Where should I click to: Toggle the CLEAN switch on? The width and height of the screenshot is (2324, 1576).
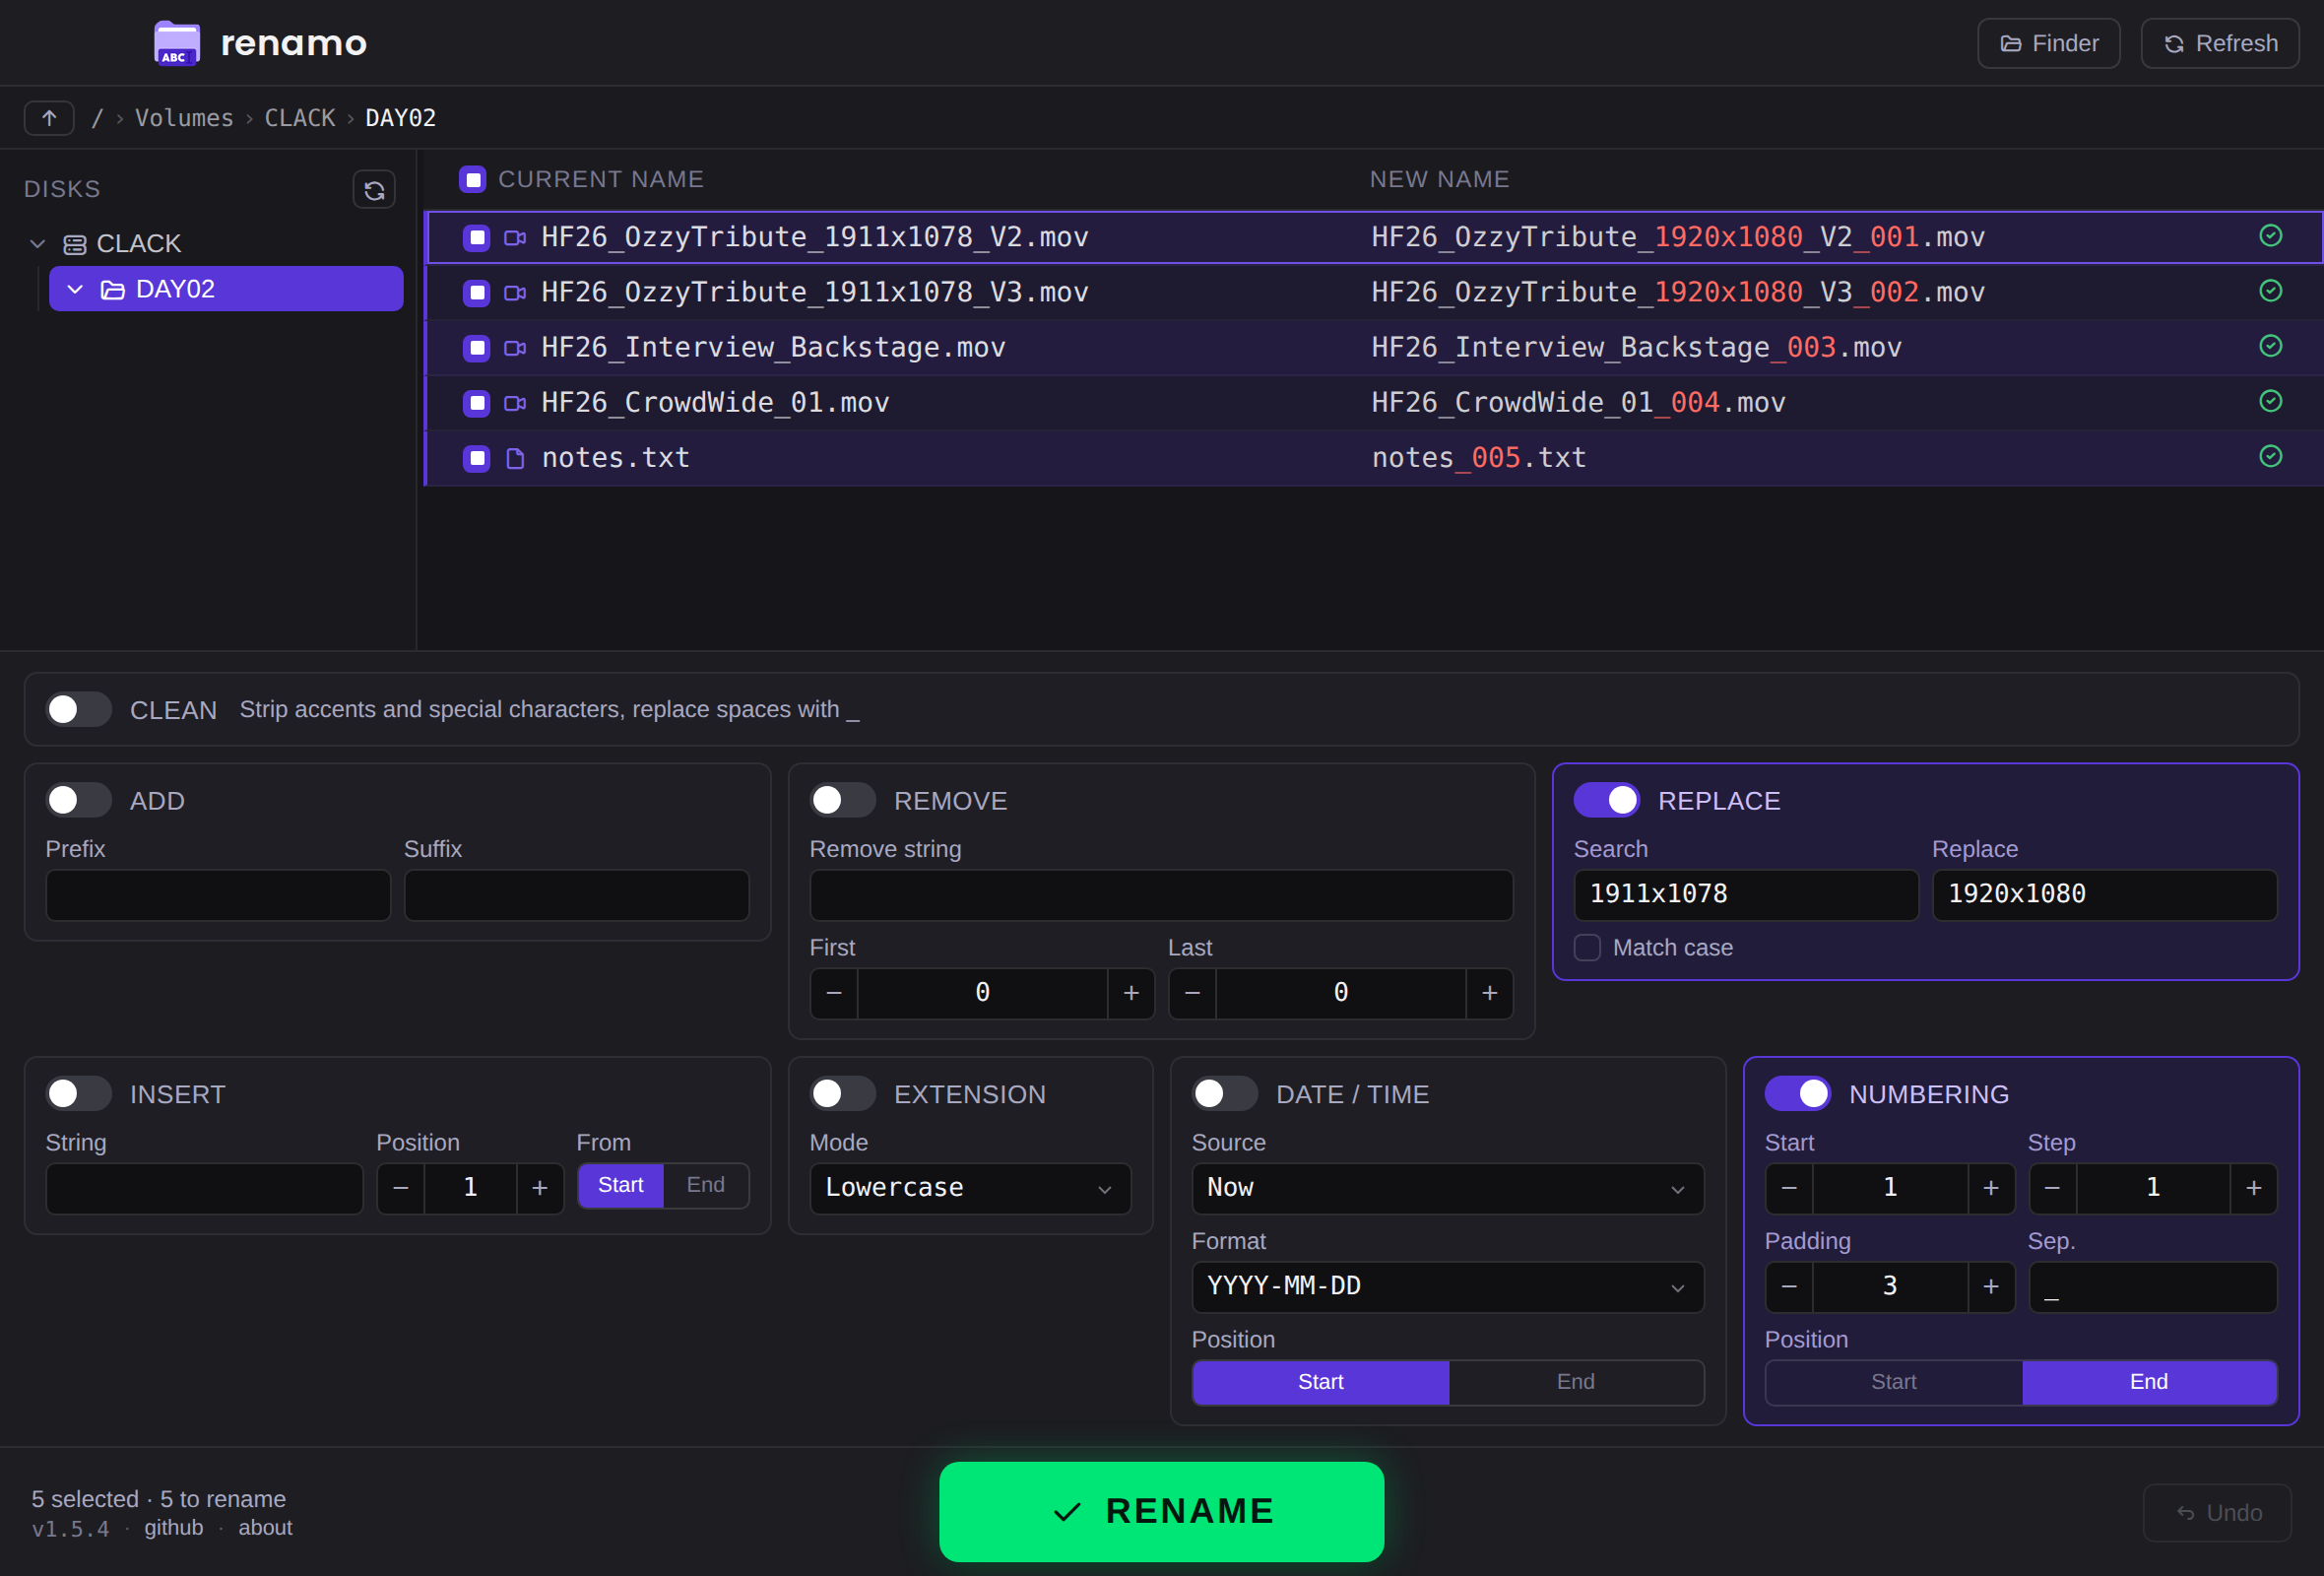79,709
